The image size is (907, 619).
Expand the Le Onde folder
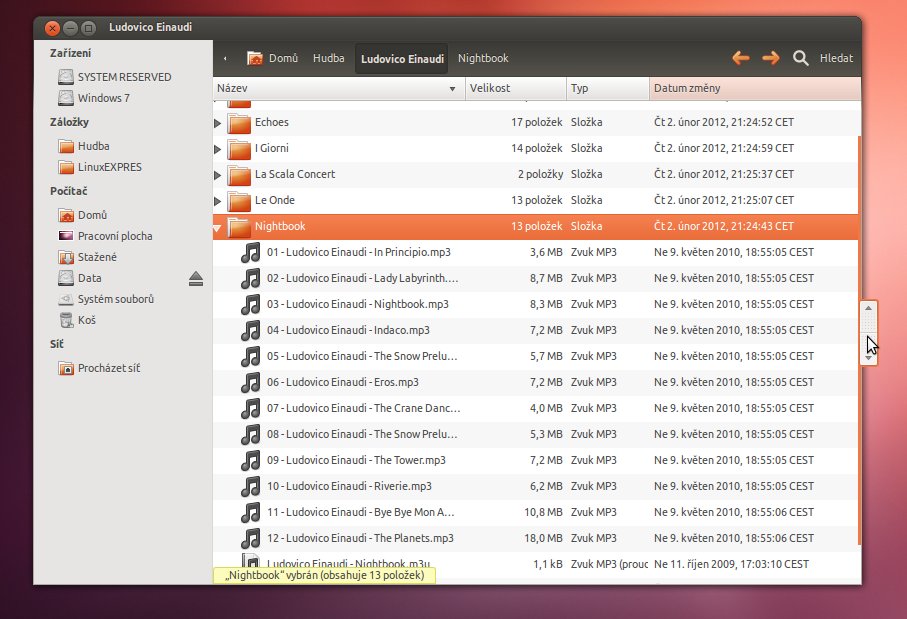pyautogui.click(x=219, y=201)
